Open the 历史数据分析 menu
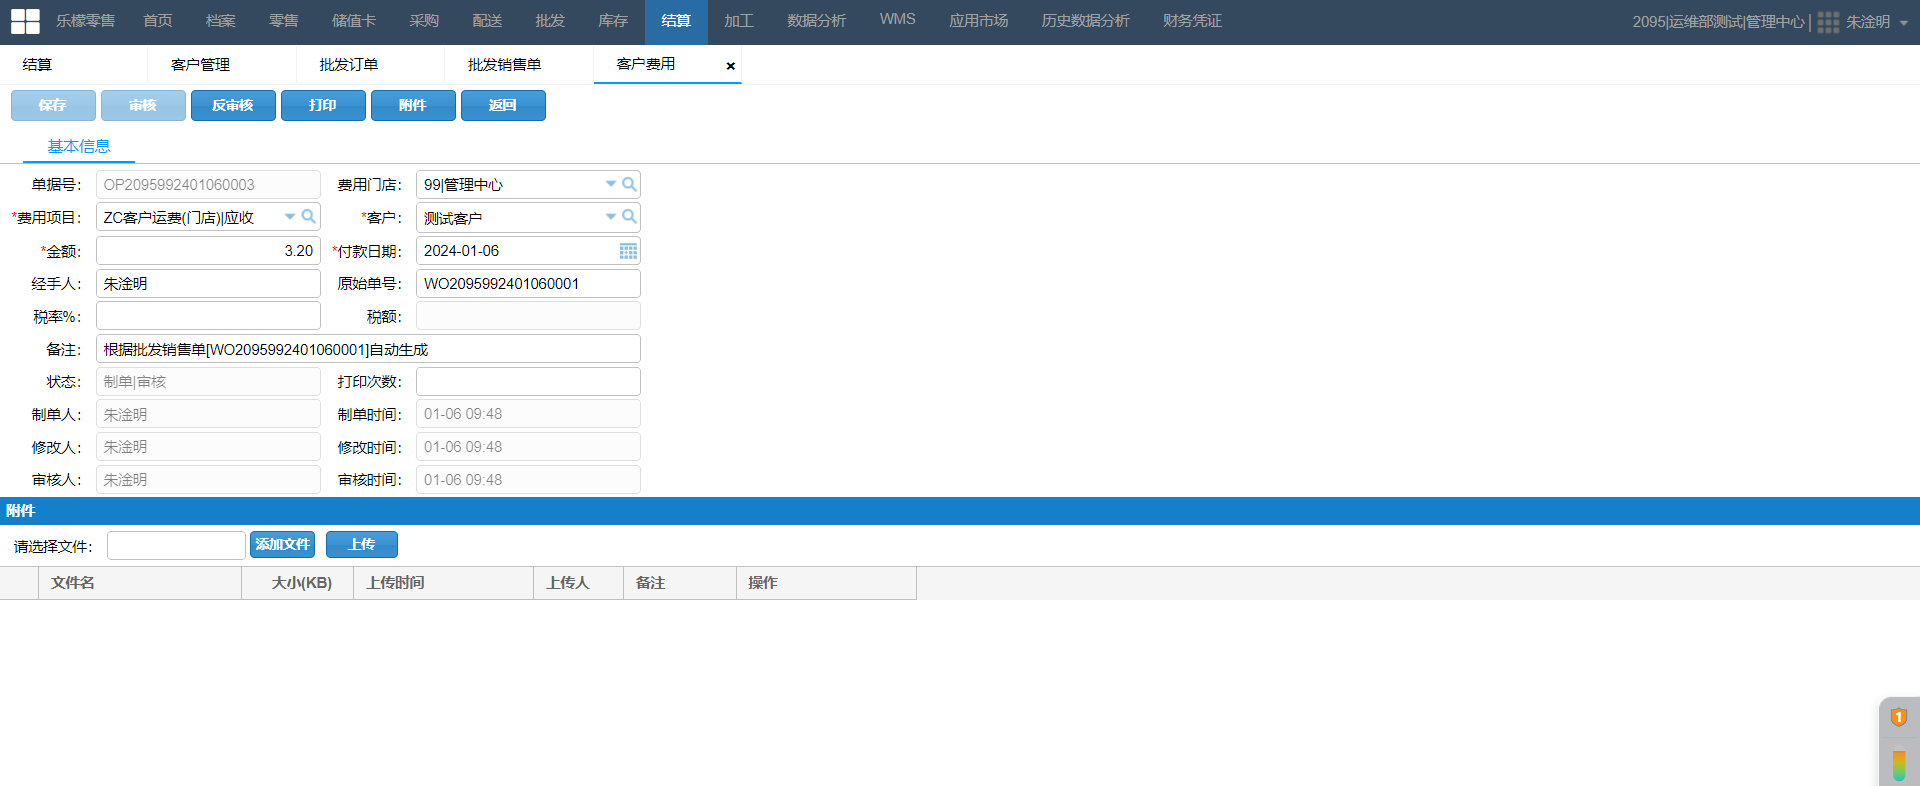The width and height of the screenshot is (1920, 786). 1085,21
